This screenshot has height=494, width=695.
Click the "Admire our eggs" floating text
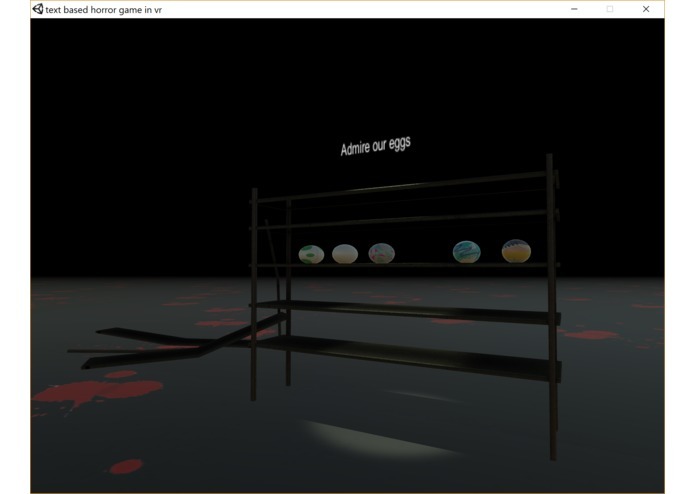[x=375, y=146]
